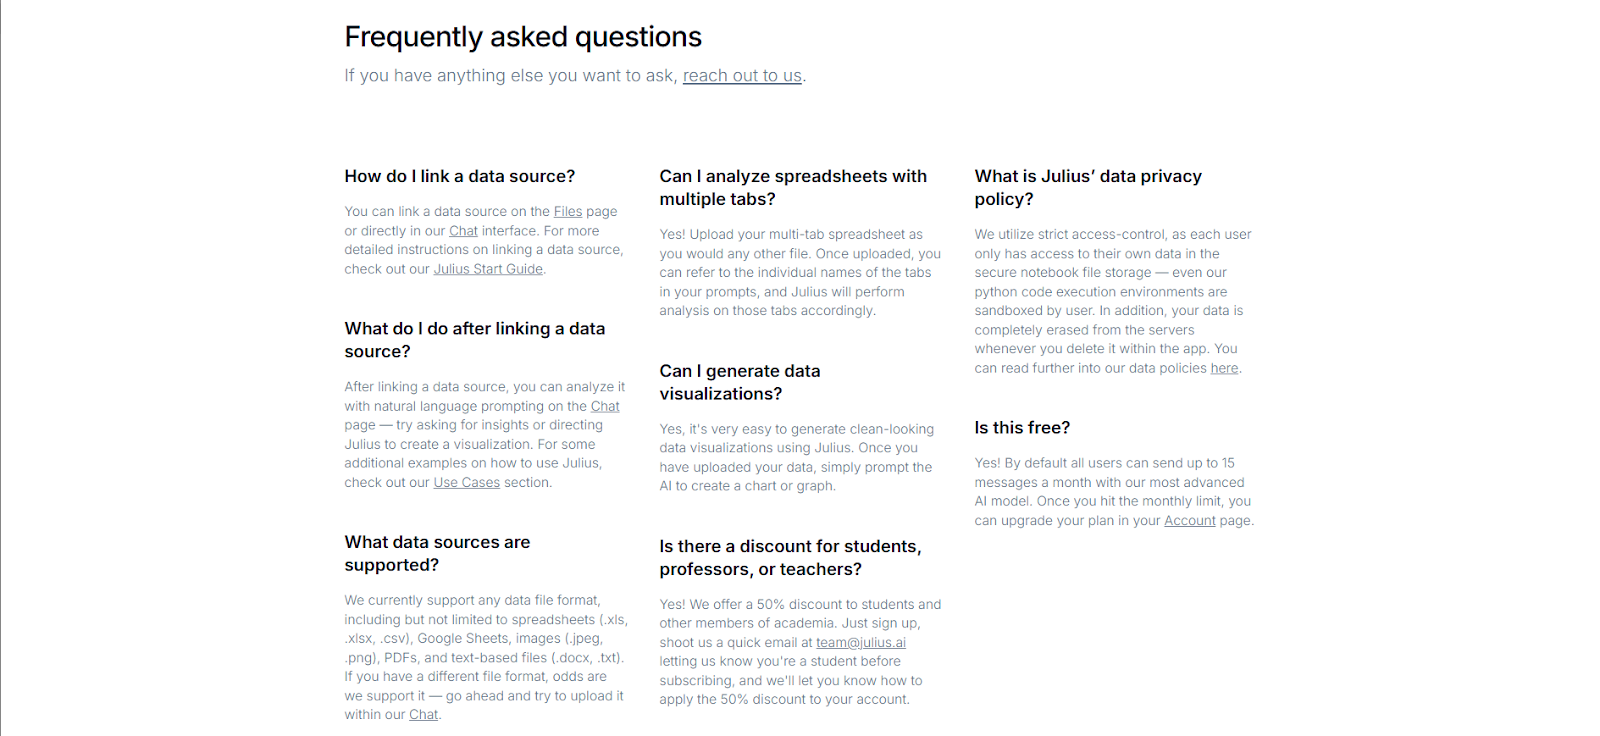The image size is (1600, 736).
Task: Click the team@julius.ai email link
Action: 861,643
